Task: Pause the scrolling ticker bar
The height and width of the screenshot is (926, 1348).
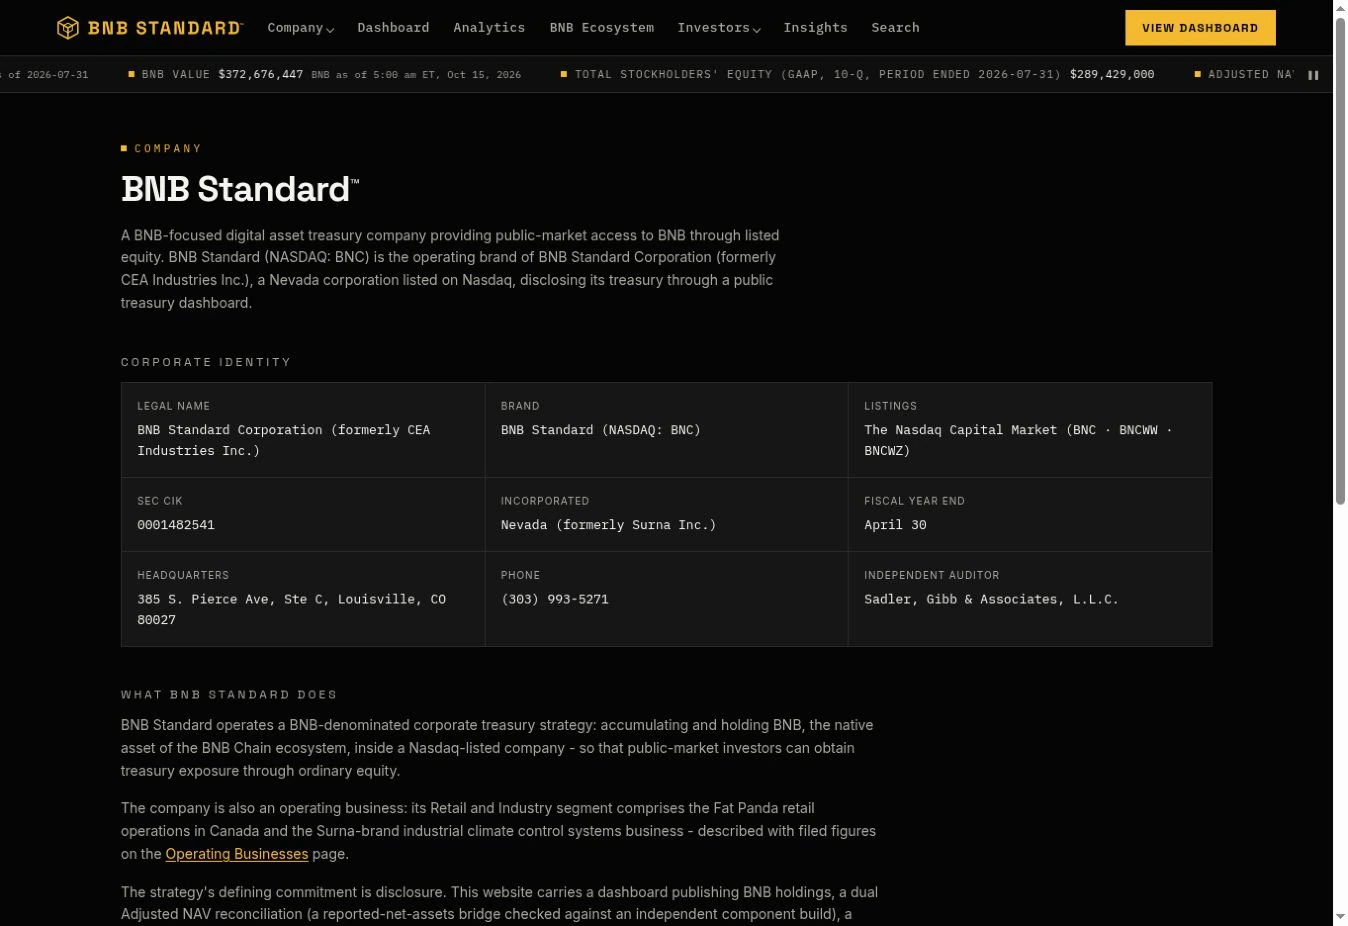Action: pos(1313,75)
